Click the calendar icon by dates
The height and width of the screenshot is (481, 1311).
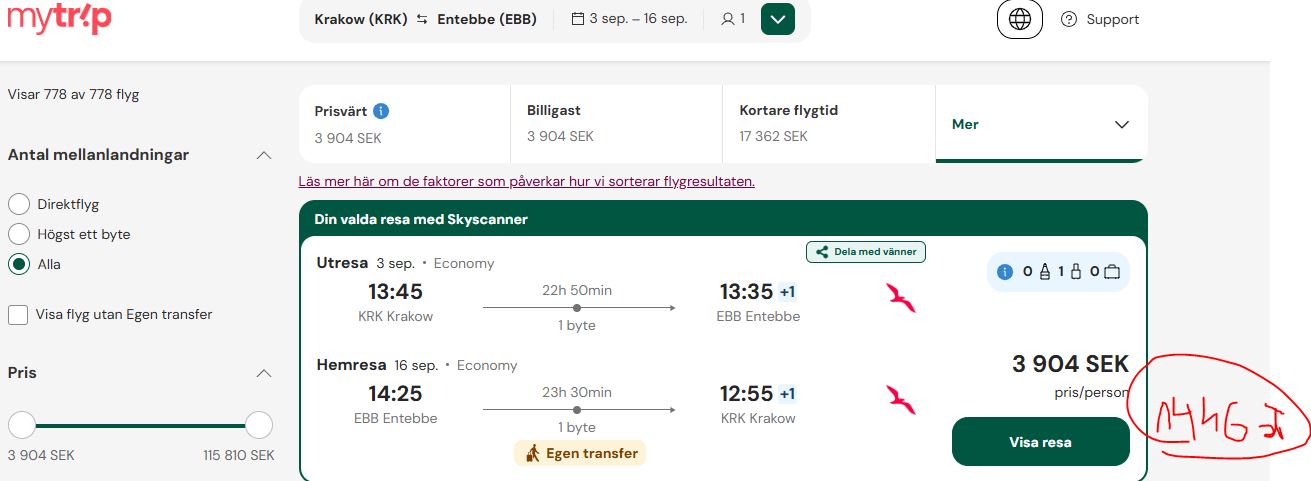[x=577, y=19]
